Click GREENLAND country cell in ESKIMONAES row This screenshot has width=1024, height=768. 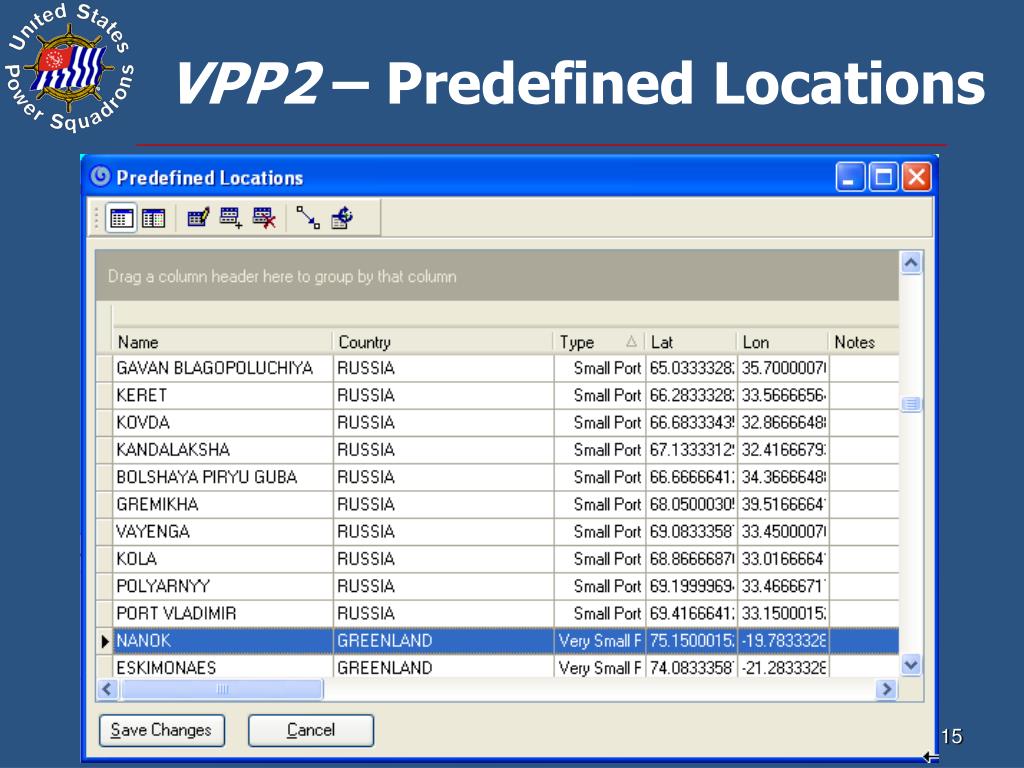tap(443, 667)
